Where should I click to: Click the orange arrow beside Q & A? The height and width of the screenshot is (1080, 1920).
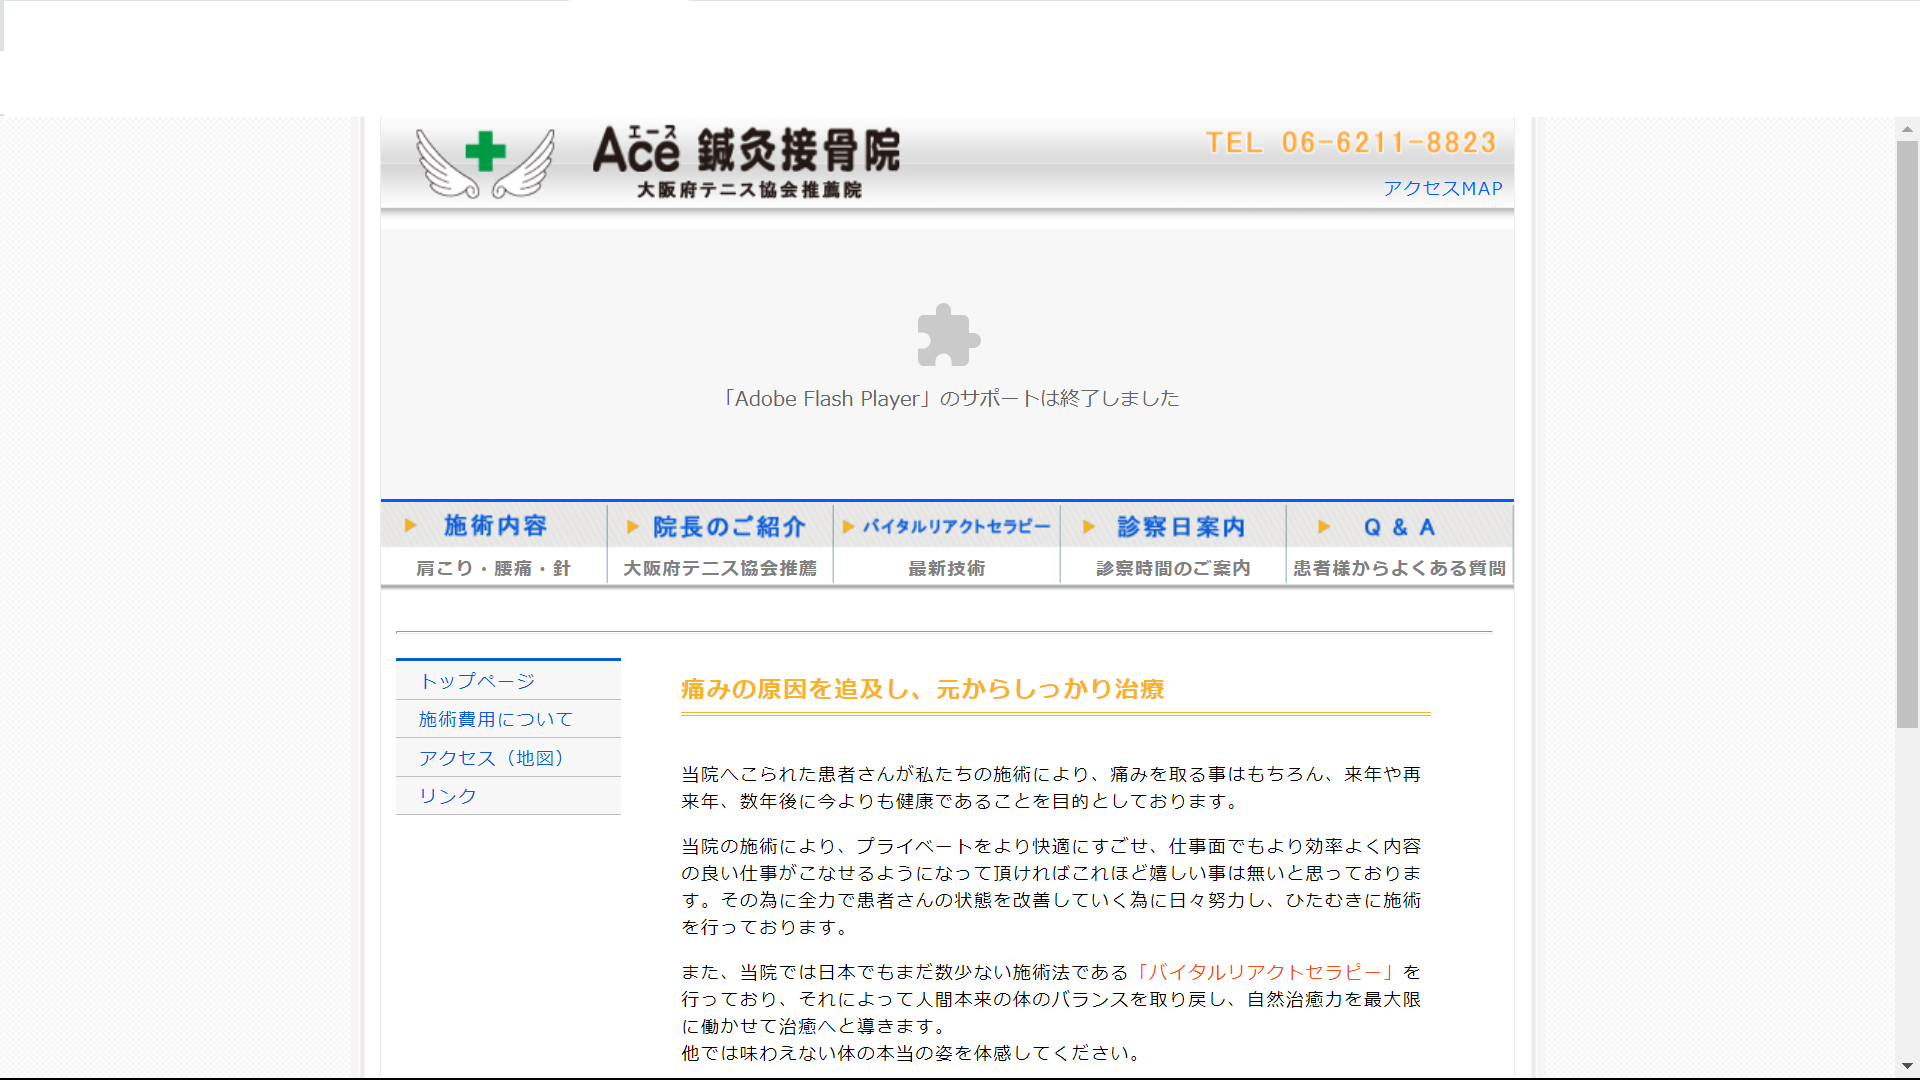1323,527
